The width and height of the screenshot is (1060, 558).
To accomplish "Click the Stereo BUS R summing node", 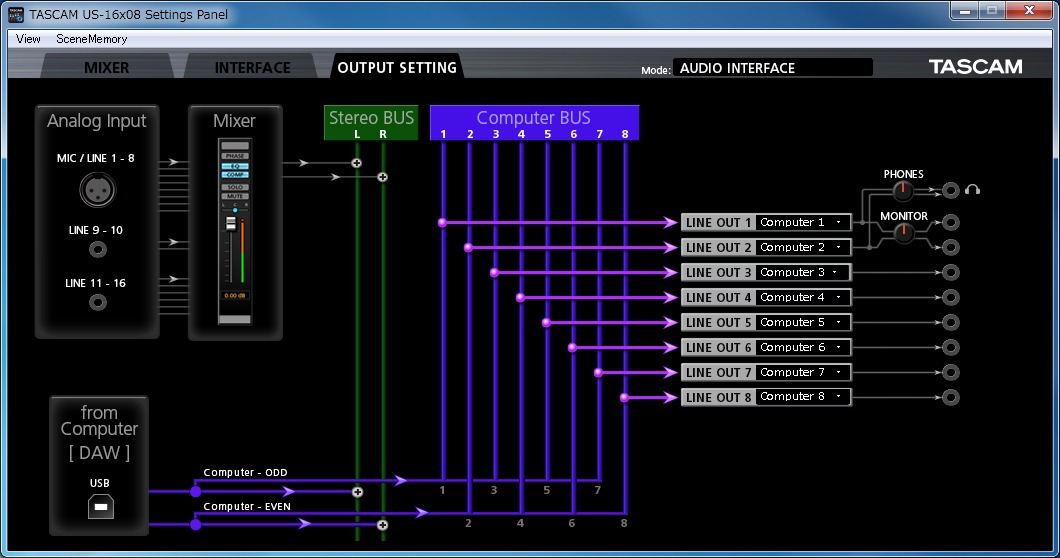I will click(x=382, y=177).
